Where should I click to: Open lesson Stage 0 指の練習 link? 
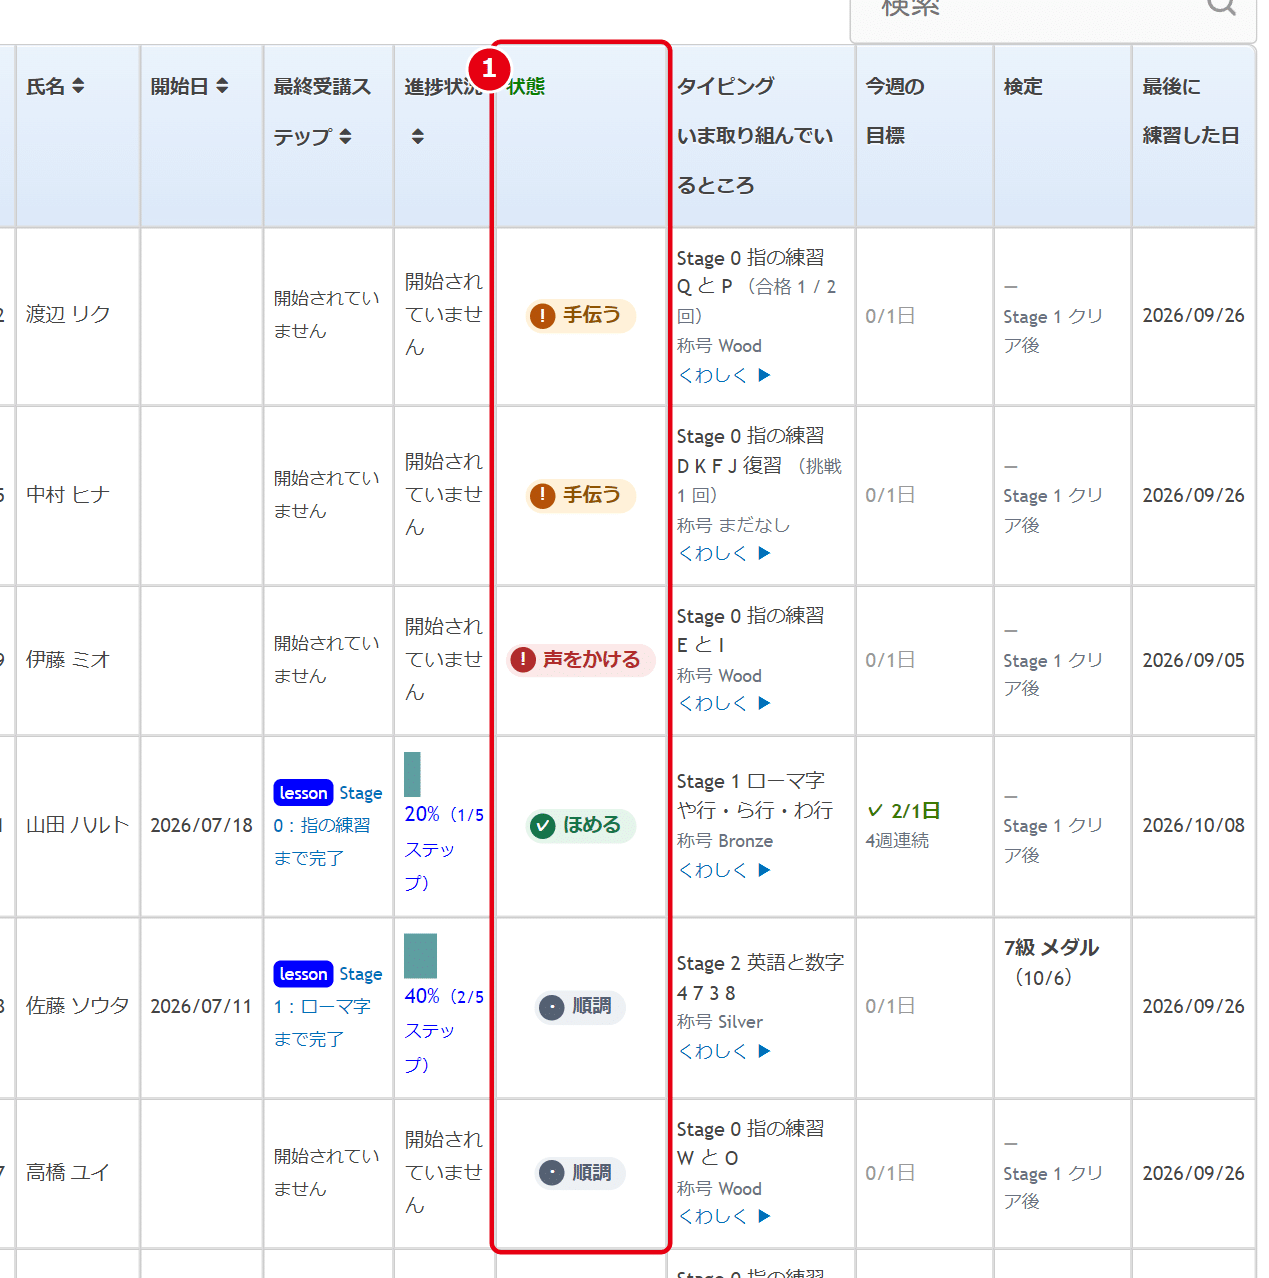[328, 825]
